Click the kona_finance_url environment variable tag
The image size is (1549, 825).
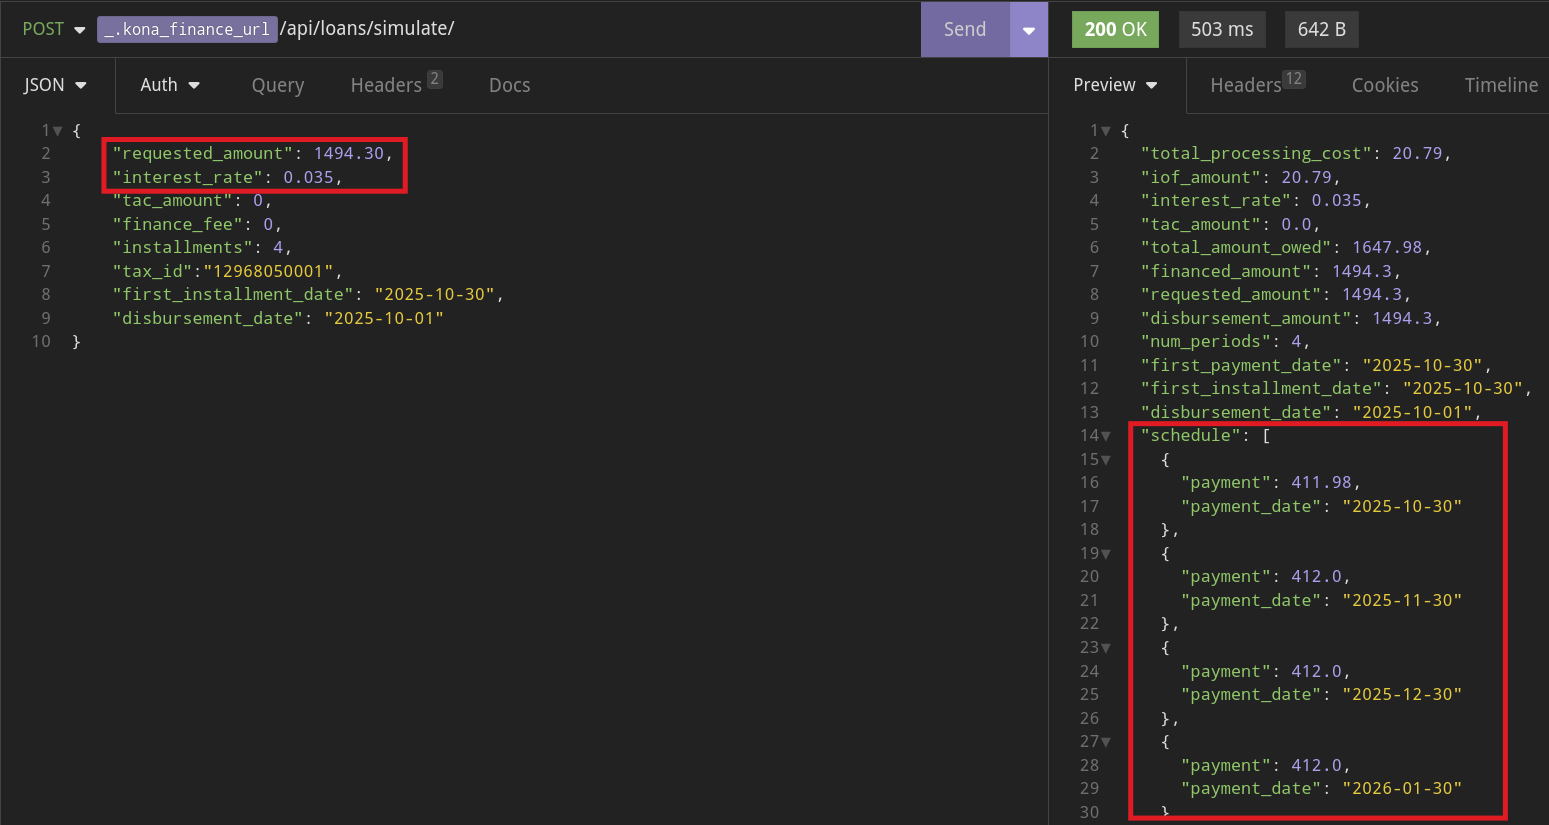(187, 29)
